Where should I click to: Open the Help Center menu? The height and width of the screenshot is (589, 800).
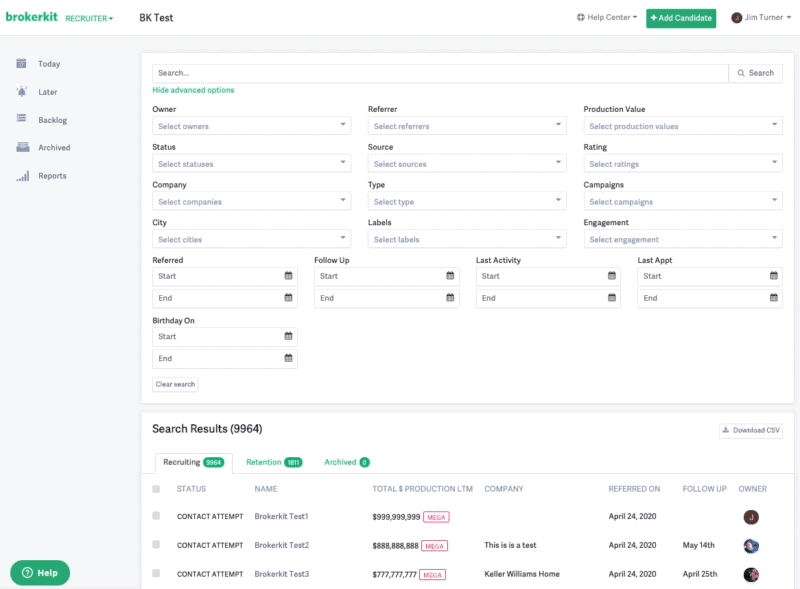(x=607, y=17)
